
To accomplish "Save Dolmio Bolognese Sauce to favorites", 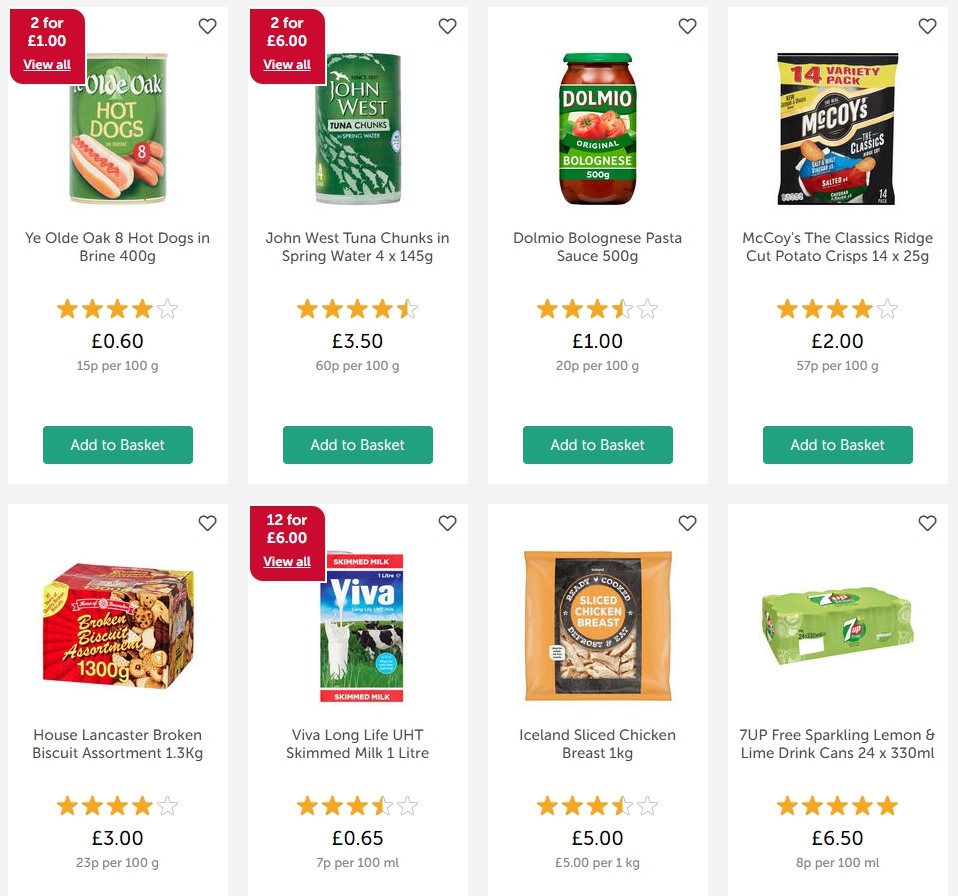I will click(687, 27).
